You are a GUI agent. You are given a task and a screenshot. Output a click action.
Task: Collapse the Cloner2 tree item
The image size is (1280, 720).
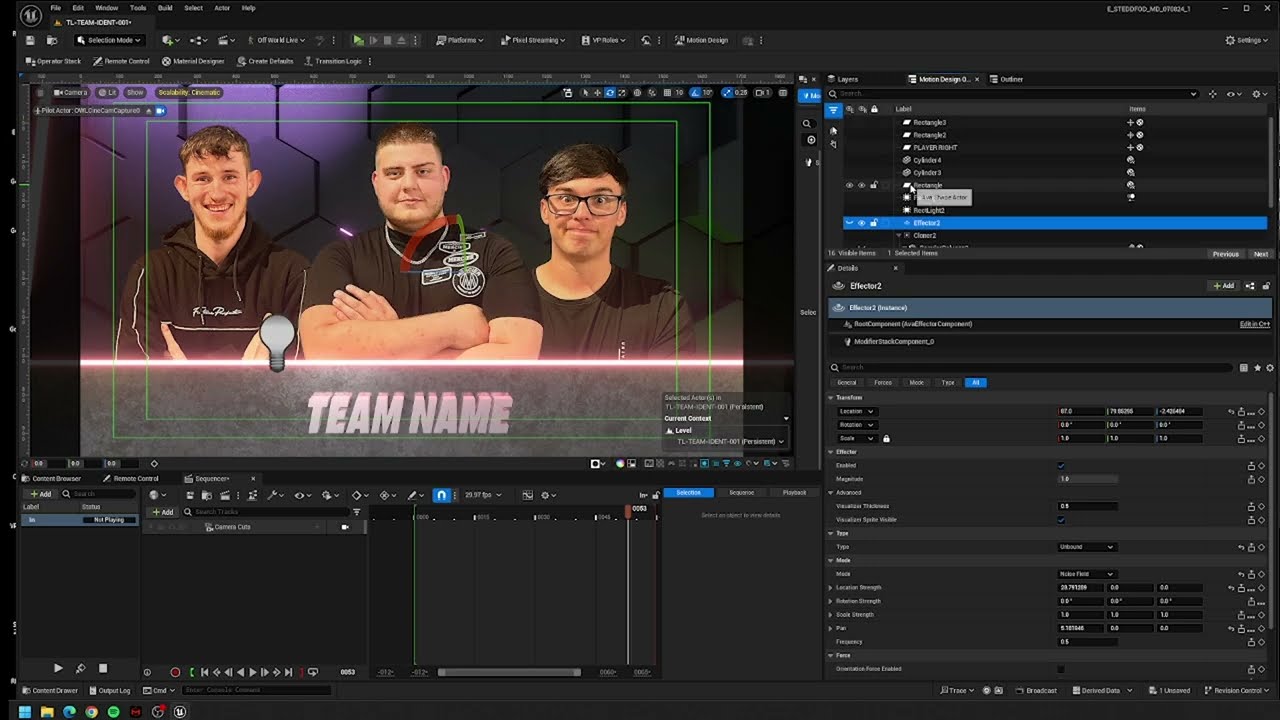point(898,236)
